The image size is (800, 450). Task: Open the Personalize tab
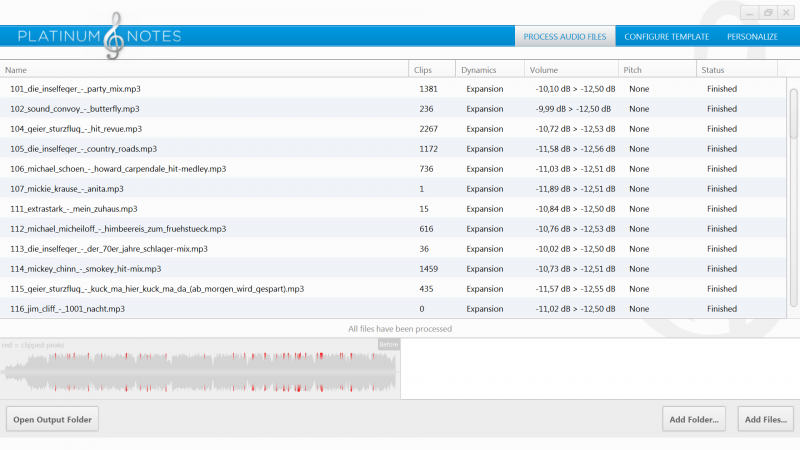tap(752, 37)
